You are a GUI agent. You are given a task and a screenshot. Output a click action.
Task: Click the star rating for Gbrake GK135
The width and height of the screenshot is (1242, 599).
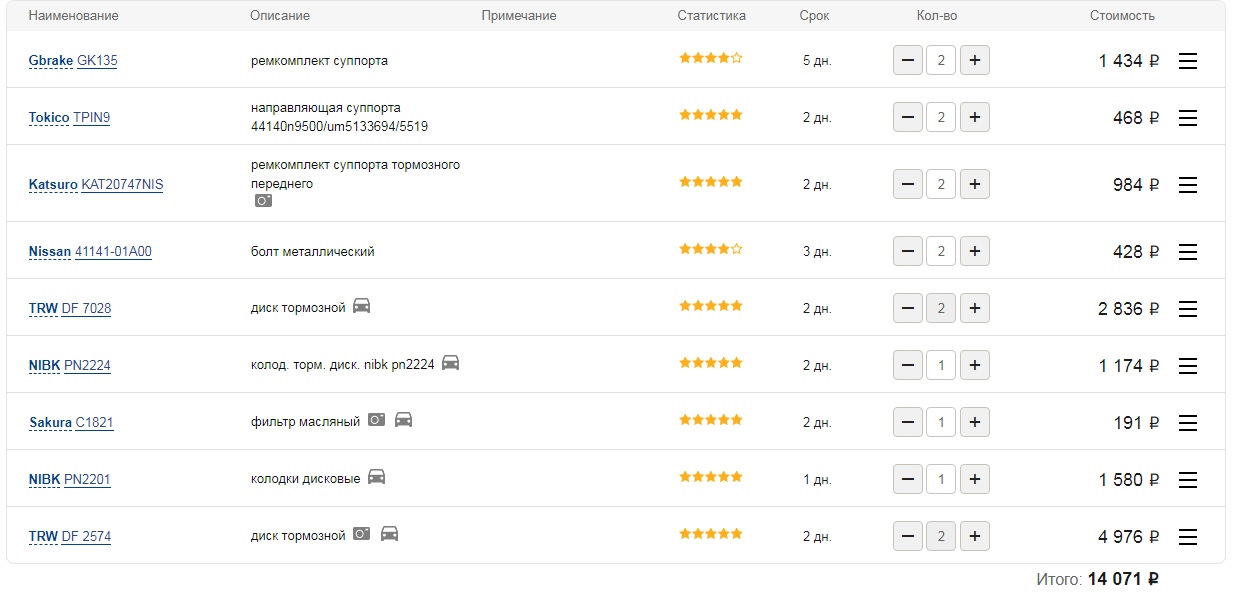click(710, 58)
